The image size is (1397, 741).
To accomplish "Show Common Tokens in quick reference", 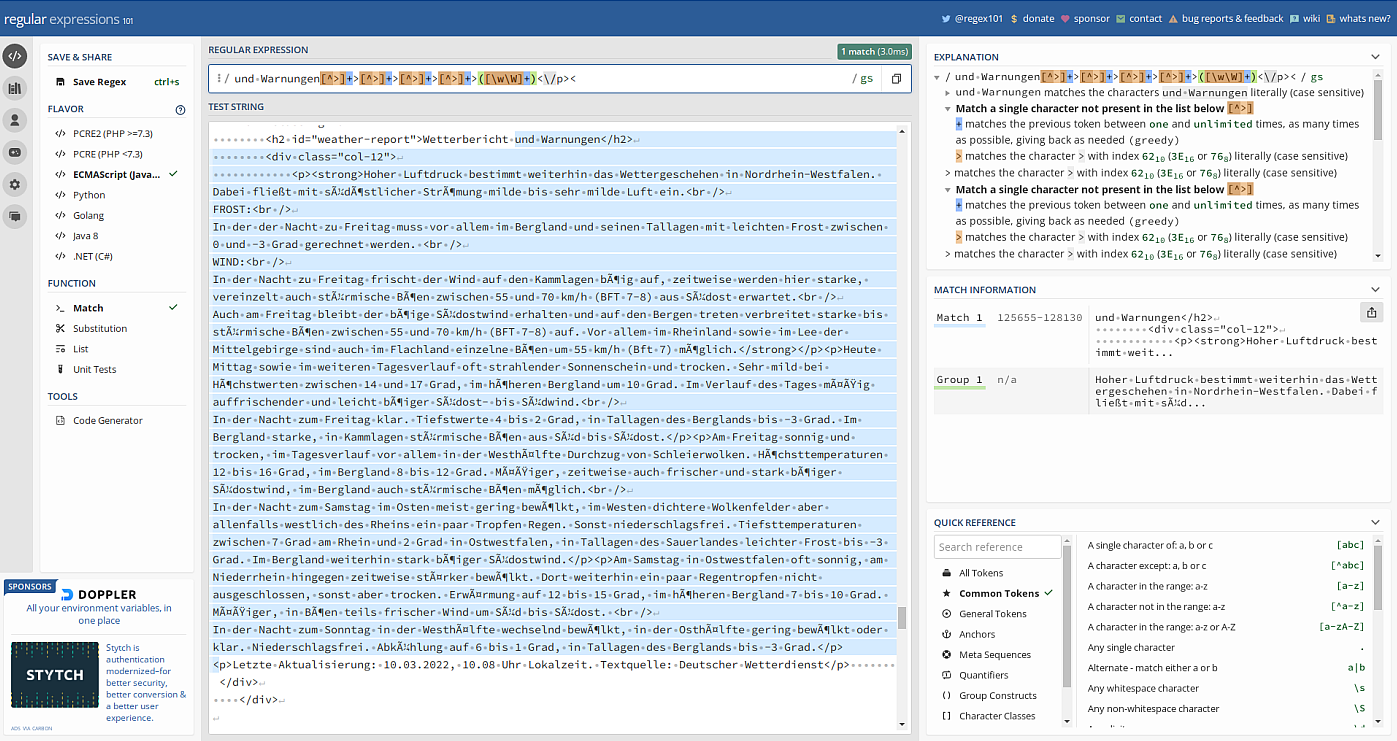I will (998, 593).
